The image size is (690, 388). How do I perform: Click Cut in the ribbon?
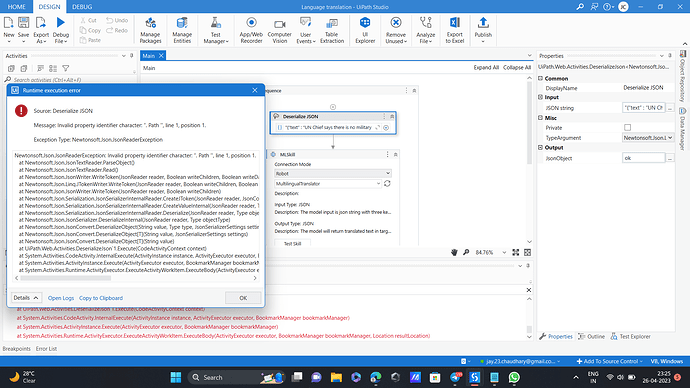coord(89,20)
